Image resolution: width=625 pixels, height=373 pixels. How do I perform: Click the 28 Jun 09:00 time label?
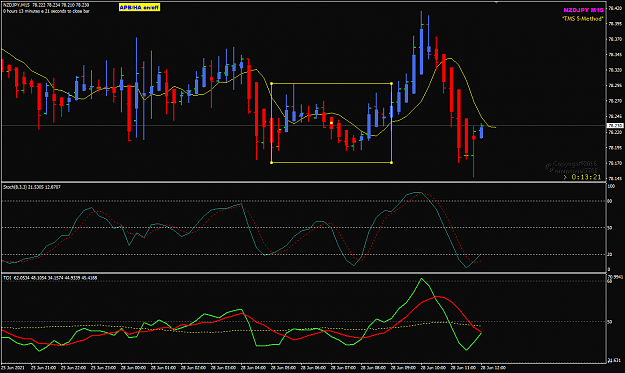(x=403, y=368)
